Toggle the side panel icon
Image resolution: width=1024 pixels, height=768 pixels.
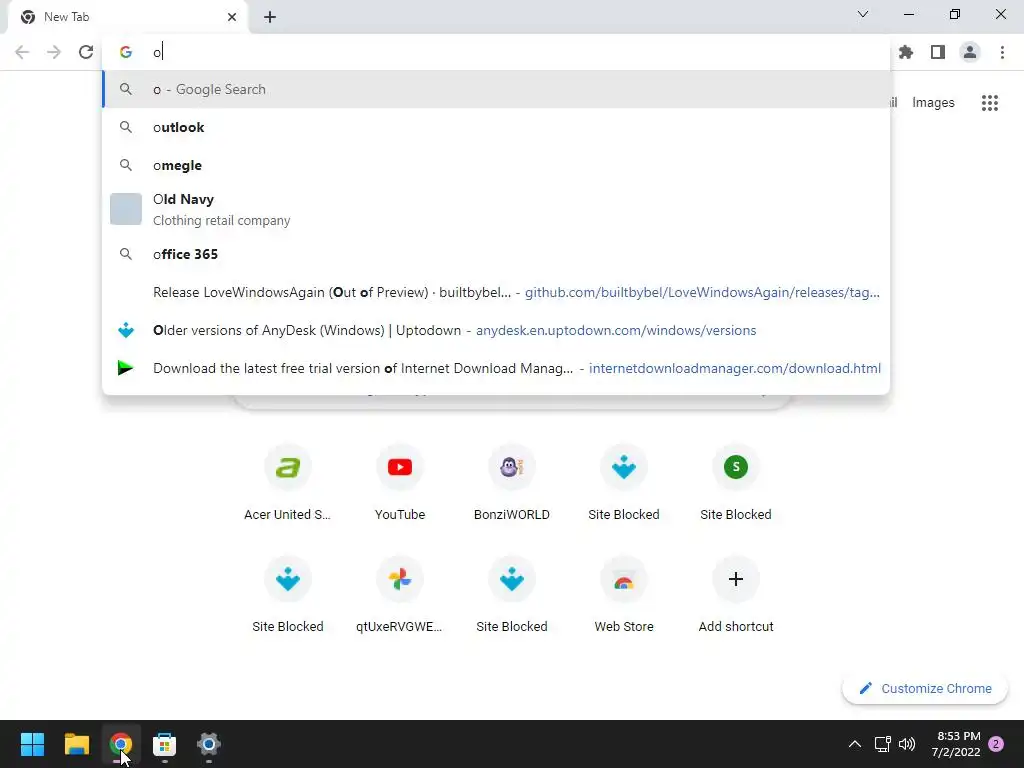tap(938, 52)
